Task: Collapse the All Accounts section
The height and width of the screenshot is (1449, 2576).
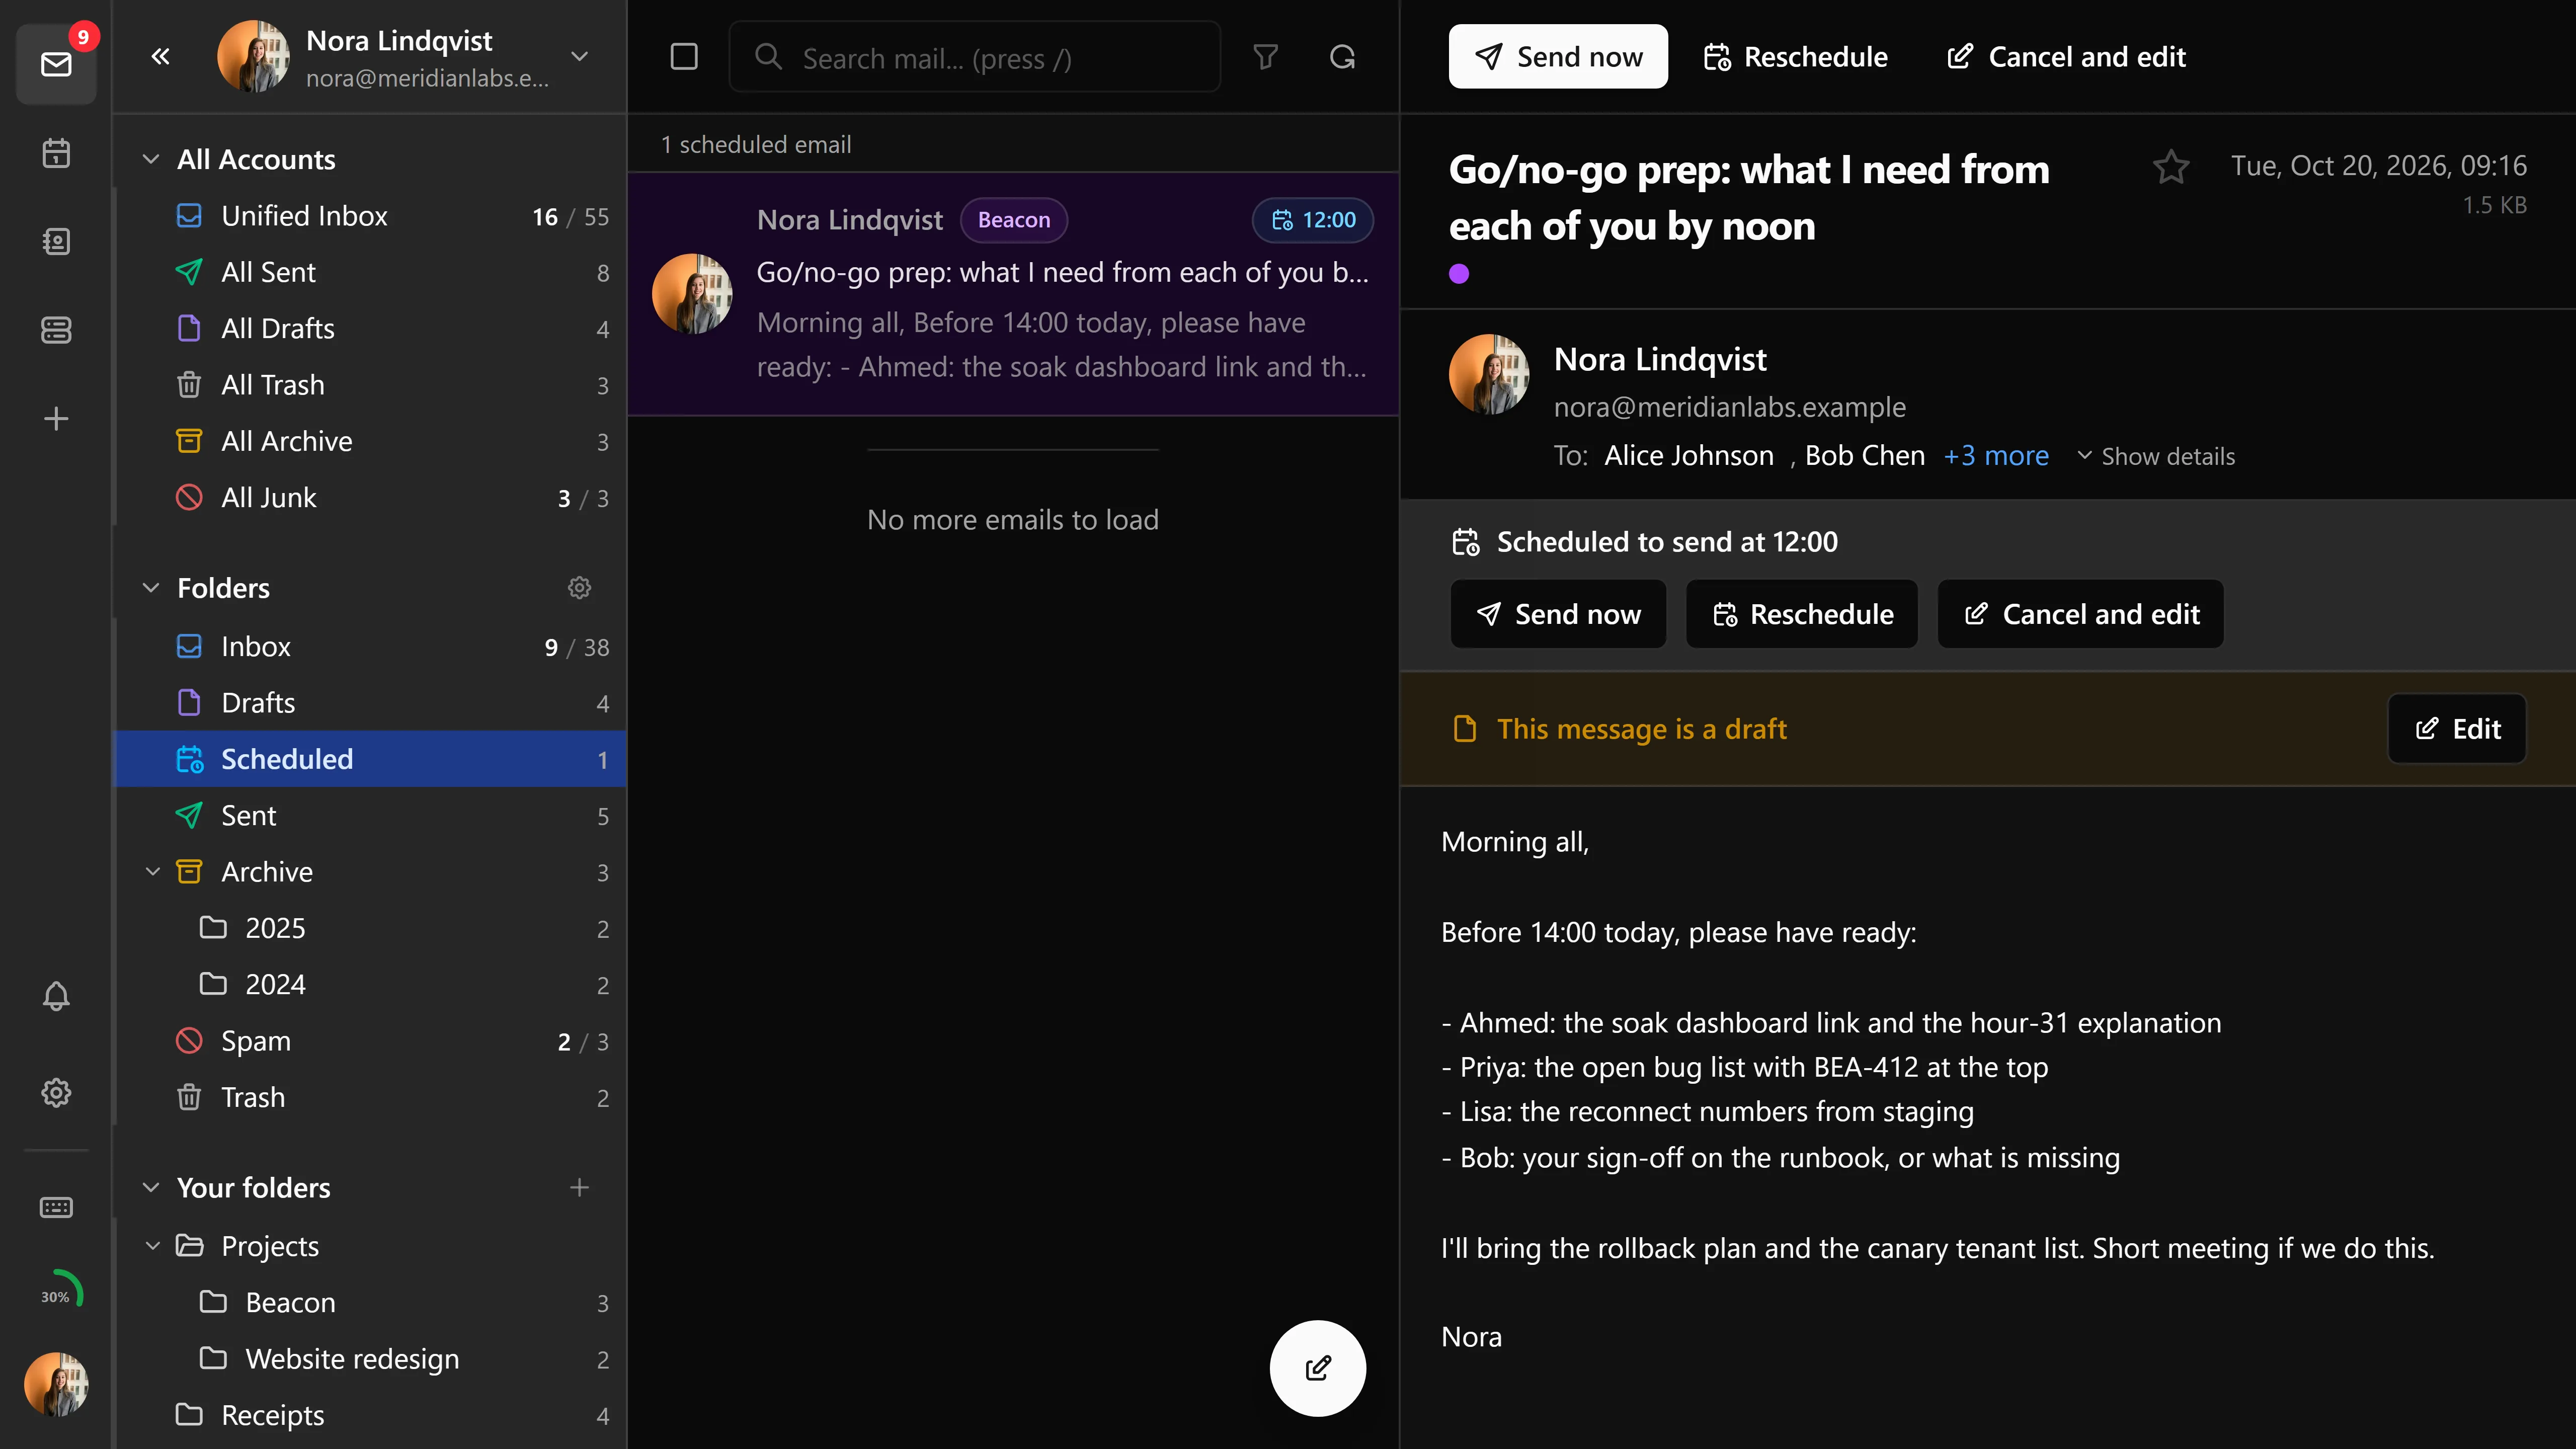Action: point(151,159)
